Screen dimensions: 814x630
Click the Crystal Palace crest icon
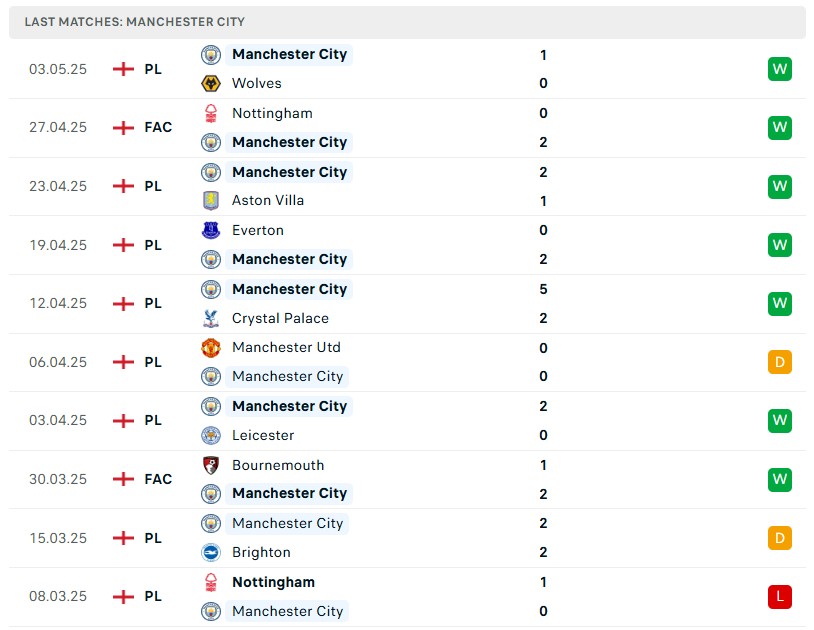211,318
